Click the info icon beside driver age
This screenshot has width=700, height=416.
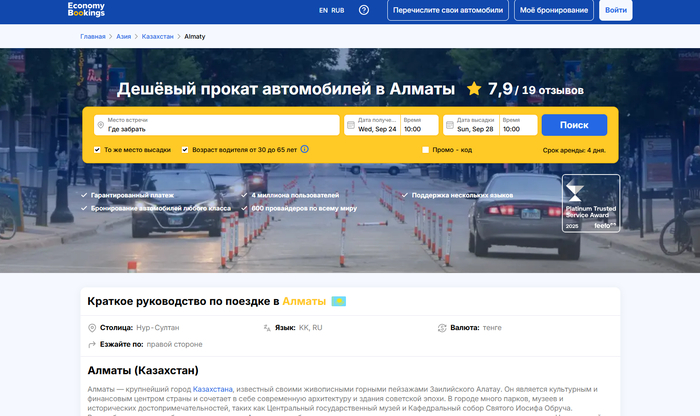pyautogui.click(x=305, y=150)
